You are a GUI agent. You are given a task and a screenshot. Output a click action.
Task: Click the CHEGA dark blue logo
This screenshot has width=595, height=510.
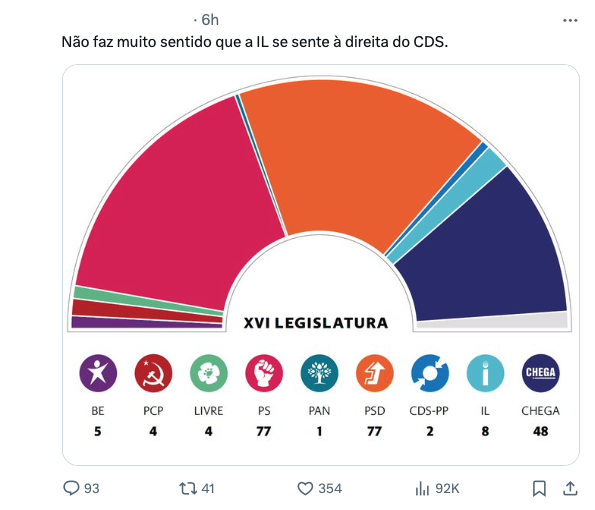pyautogui.click(x=541, y=373)
